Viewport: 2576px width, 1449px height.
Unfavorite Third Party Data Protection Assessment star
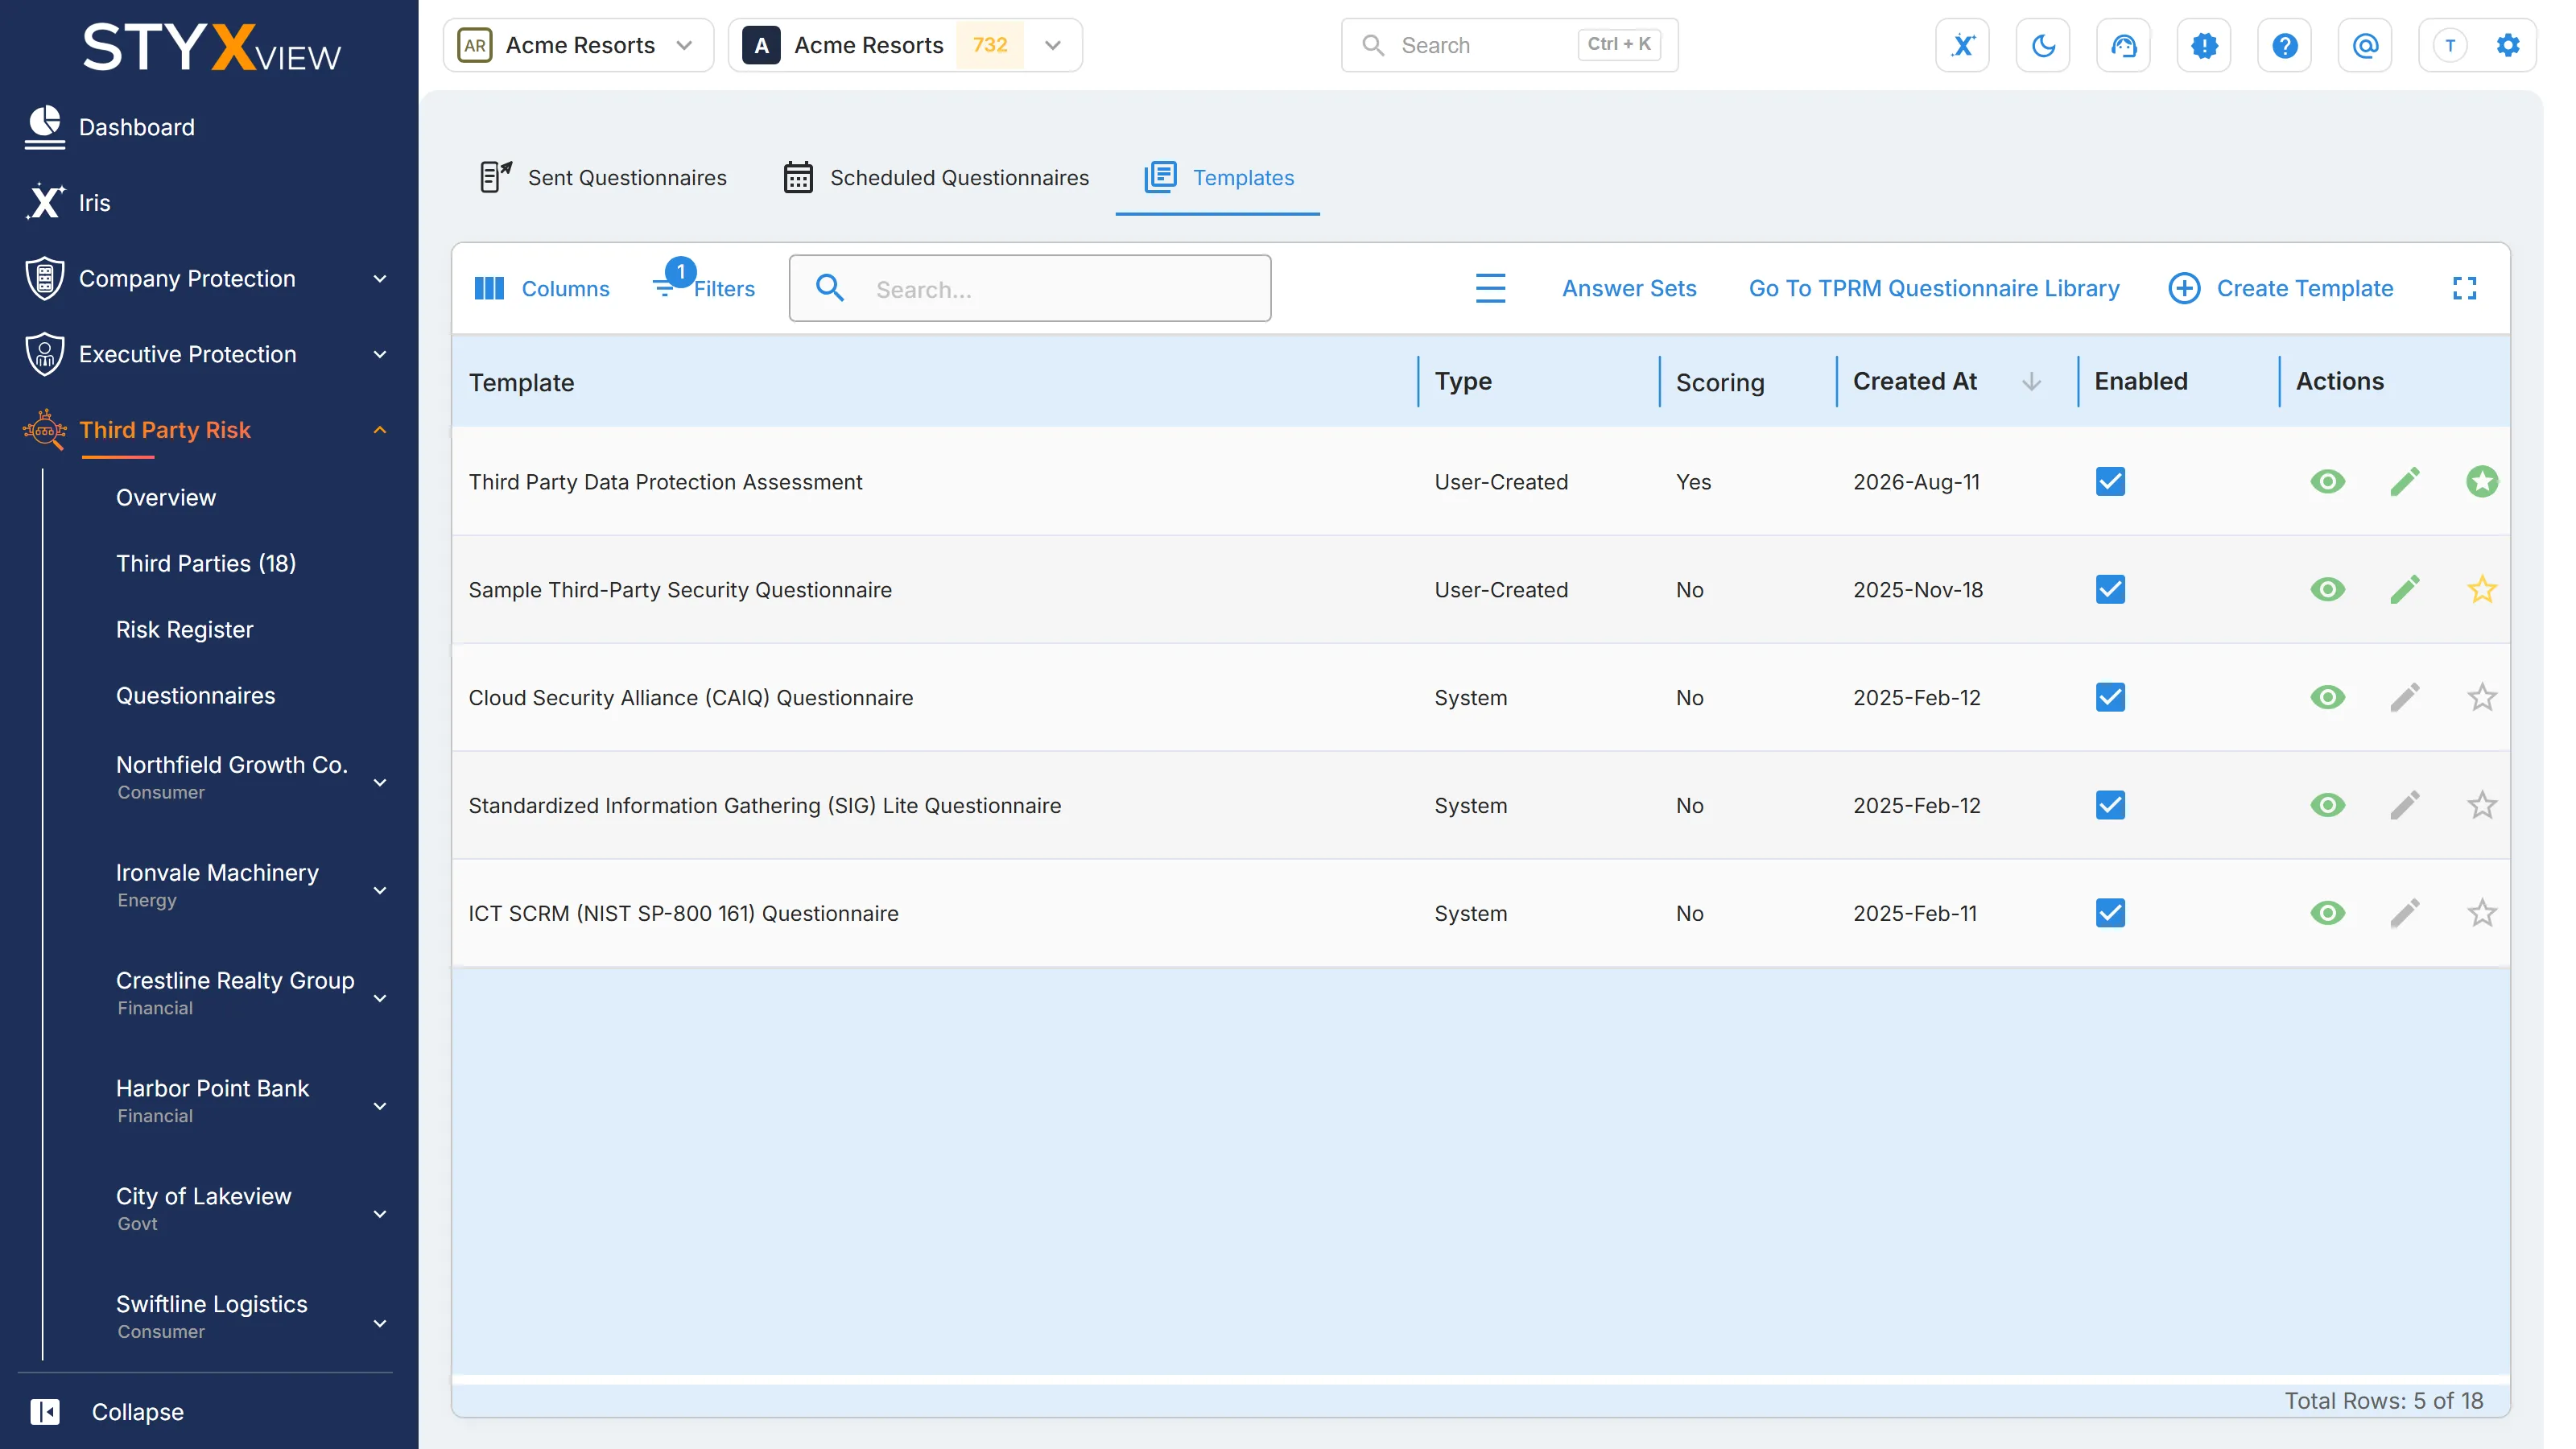pos(2482,482)
